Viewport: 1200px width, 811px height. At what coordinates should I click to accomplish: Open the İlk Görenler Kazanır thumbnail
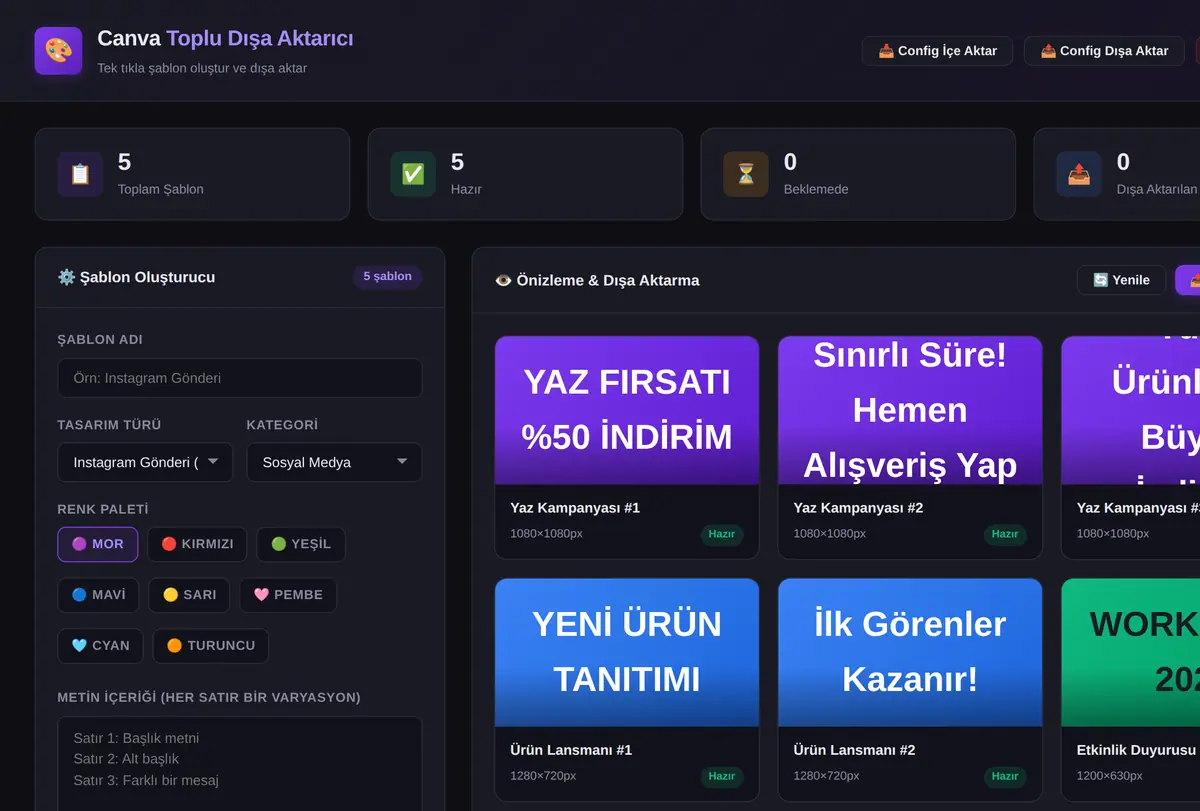click(x=910, y=652)
